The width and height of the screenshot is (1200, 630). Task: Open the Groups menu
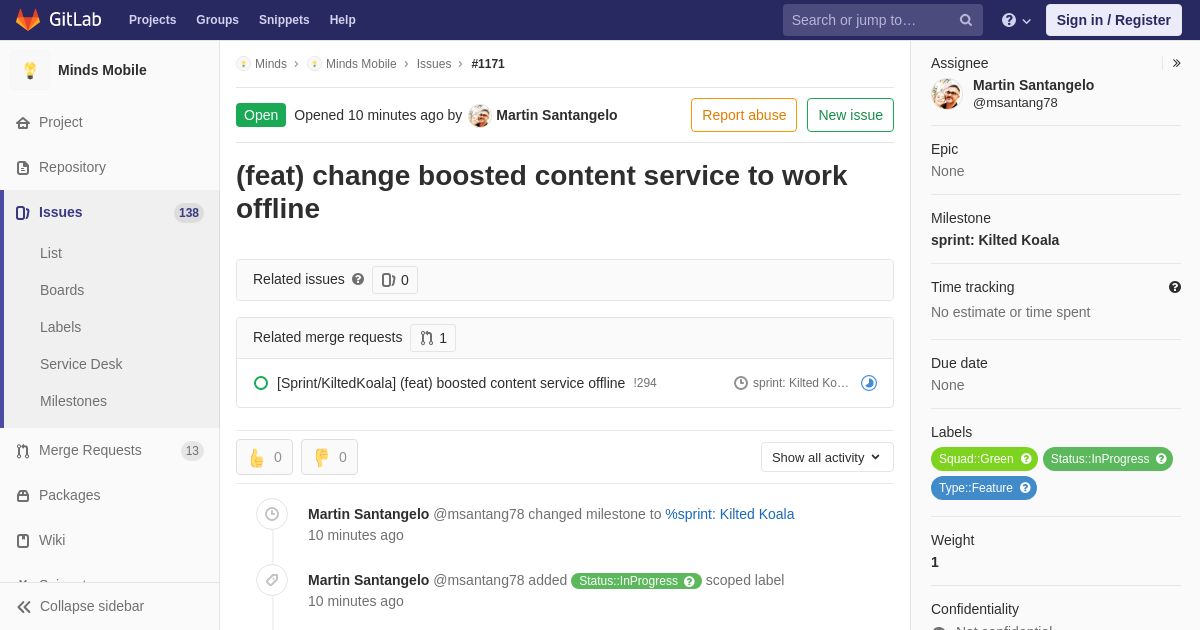pos(217,20)
